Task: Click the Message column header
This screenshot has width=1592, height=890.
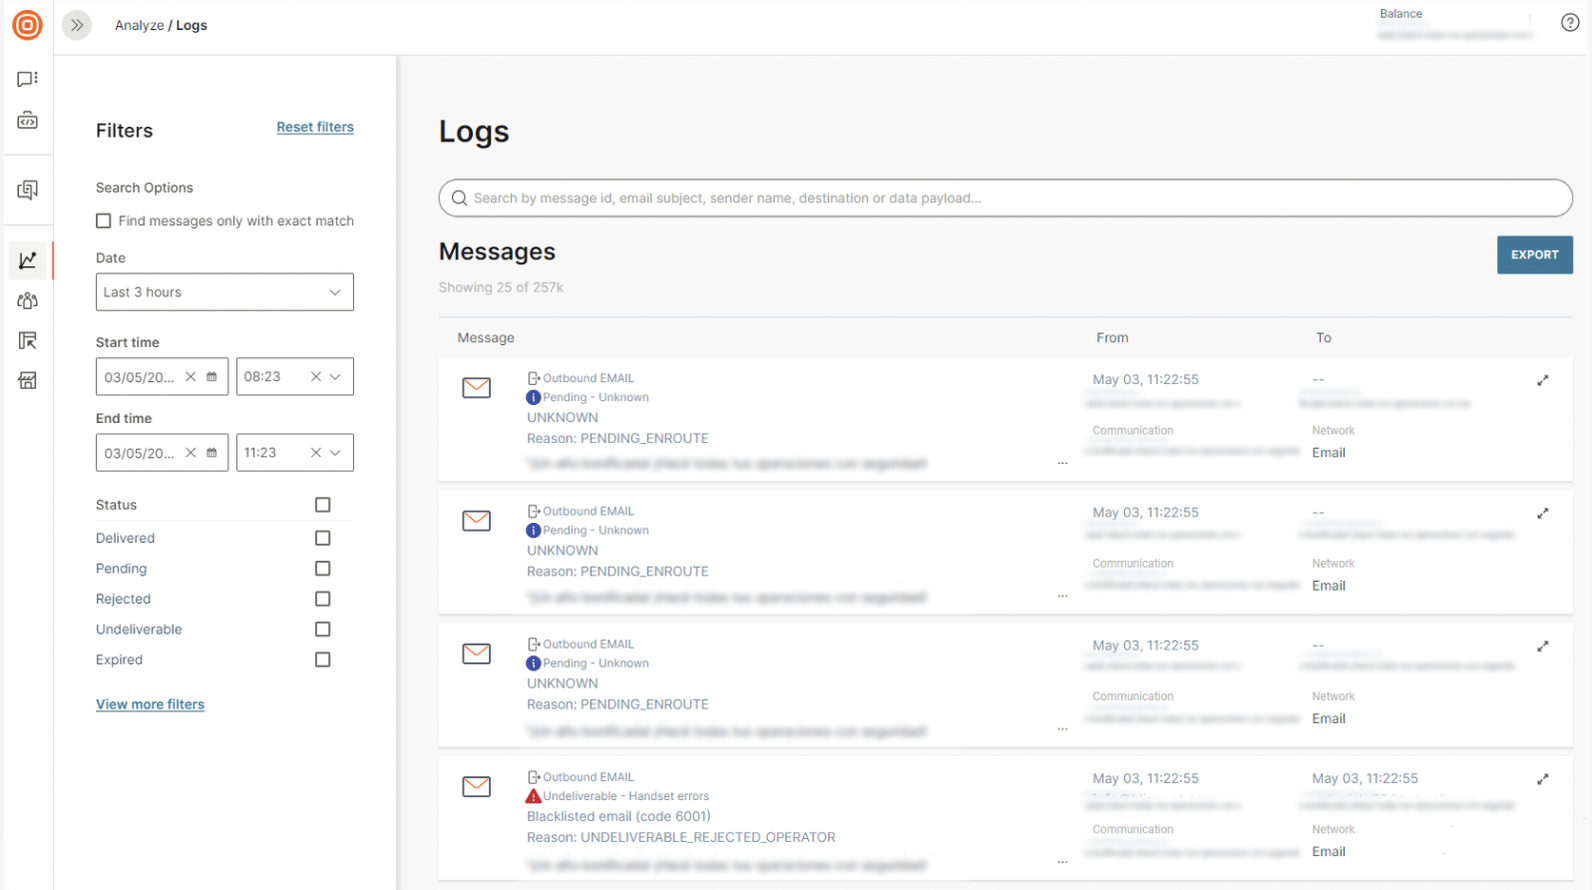Action: [486, 338]
